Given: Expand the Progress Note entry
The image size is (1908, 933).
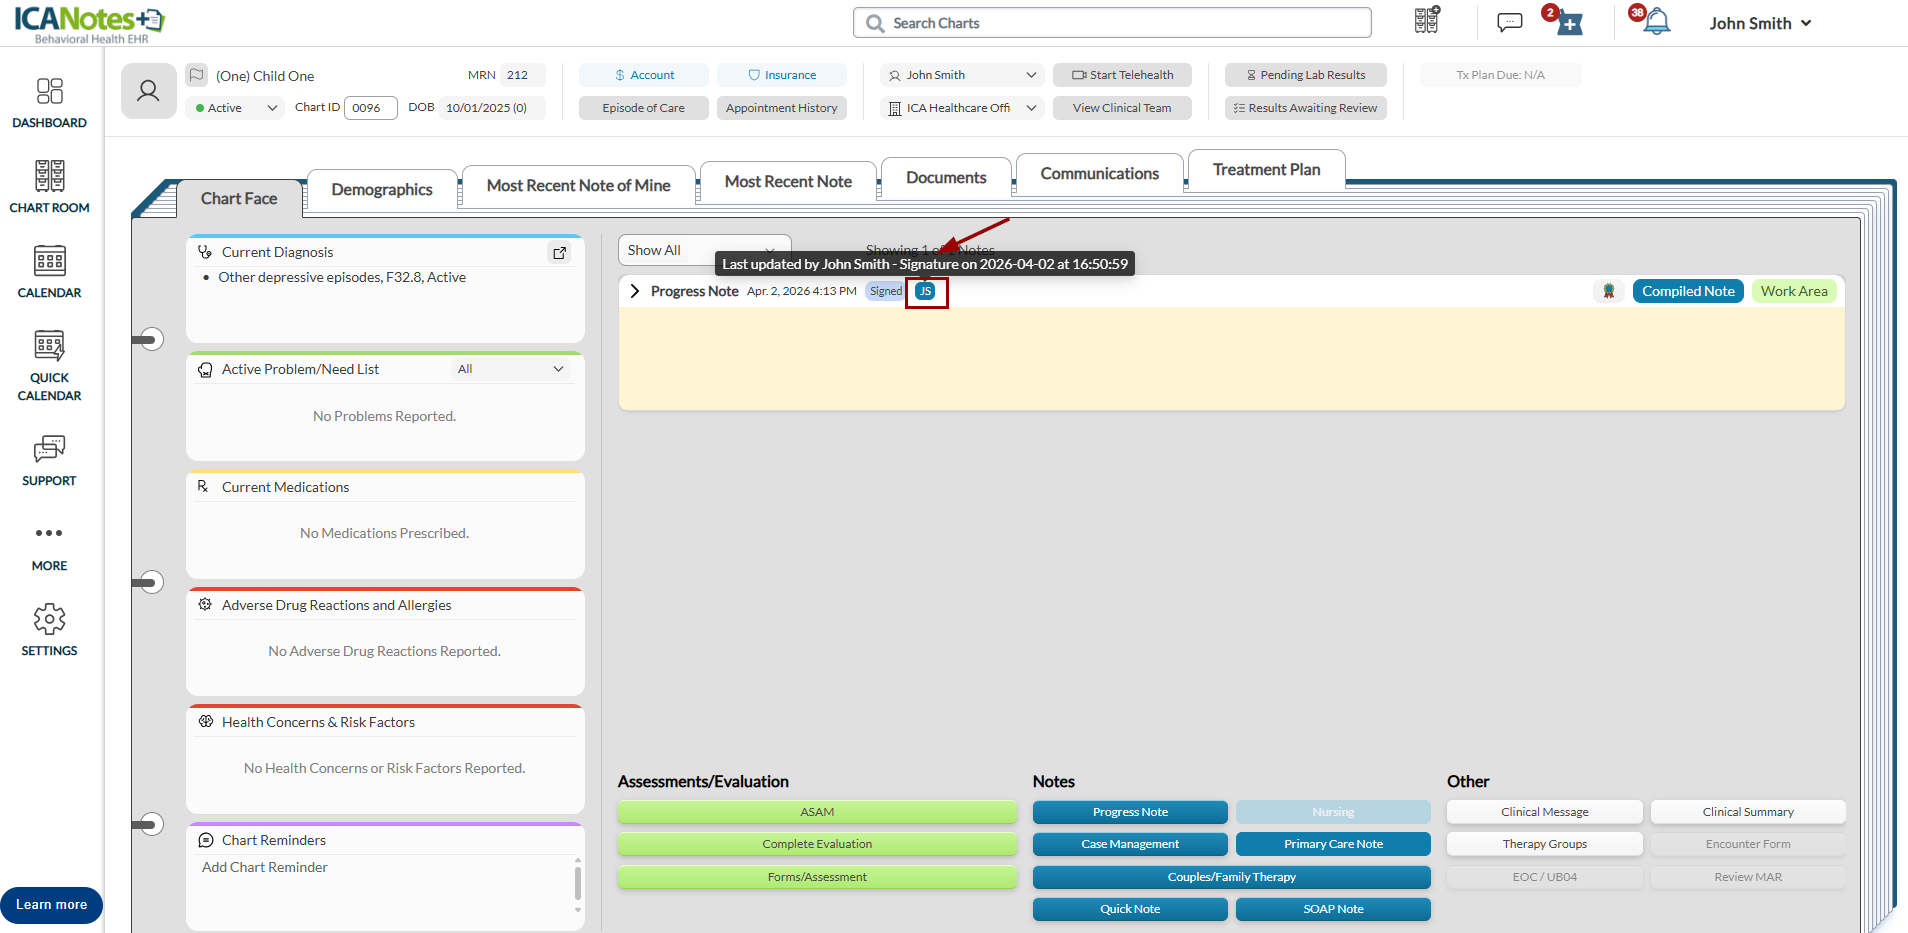Looking at the screenshot, I should (634, 291).
